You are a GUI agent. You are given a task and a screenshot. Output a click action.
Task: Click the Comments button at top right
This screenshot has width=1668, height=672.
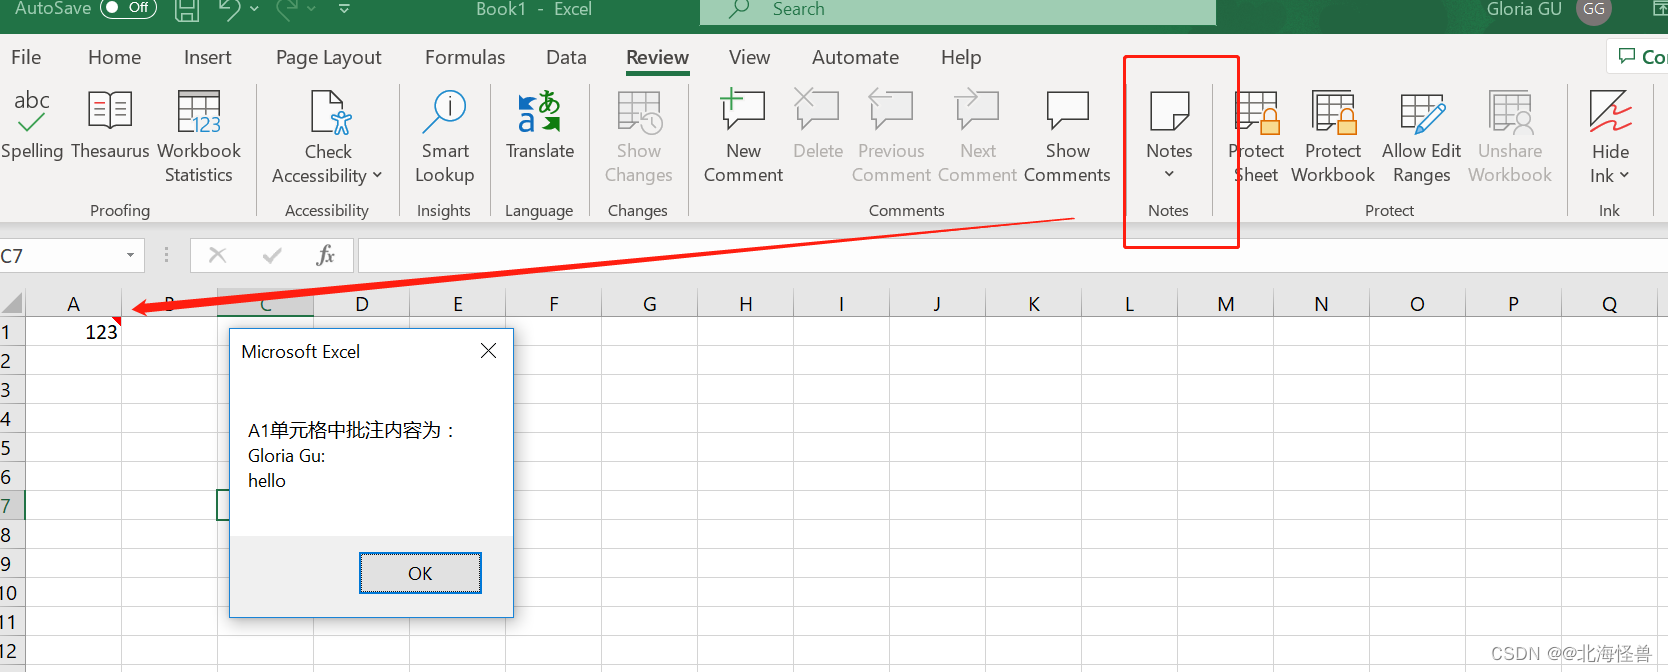pyautogui.click(x=1640, y=57)
